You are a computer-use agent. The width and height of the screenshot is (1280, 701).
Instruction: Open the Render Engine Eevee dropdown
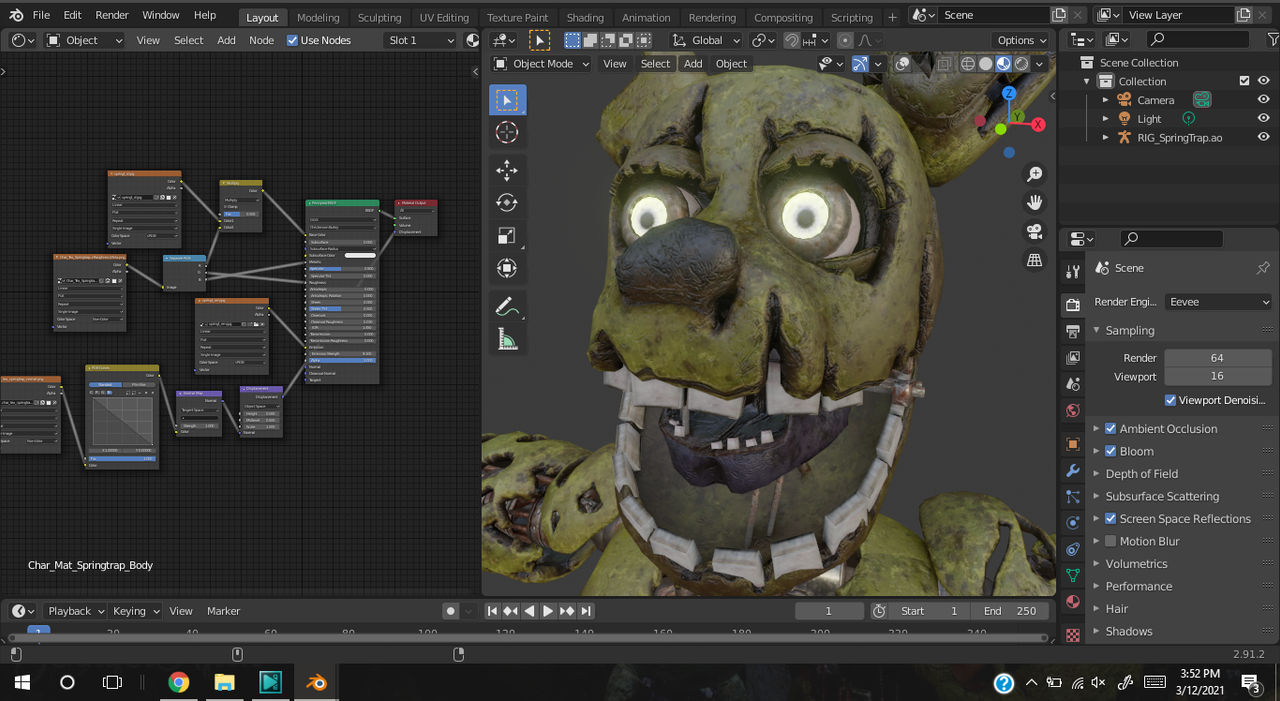[1218, 301]
